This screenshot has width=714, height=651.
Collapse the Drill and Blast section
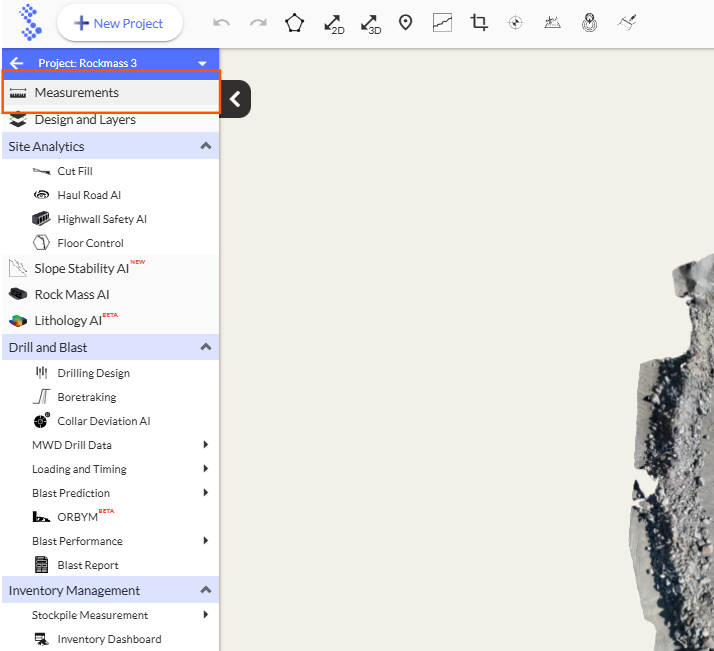click(206, 347)
